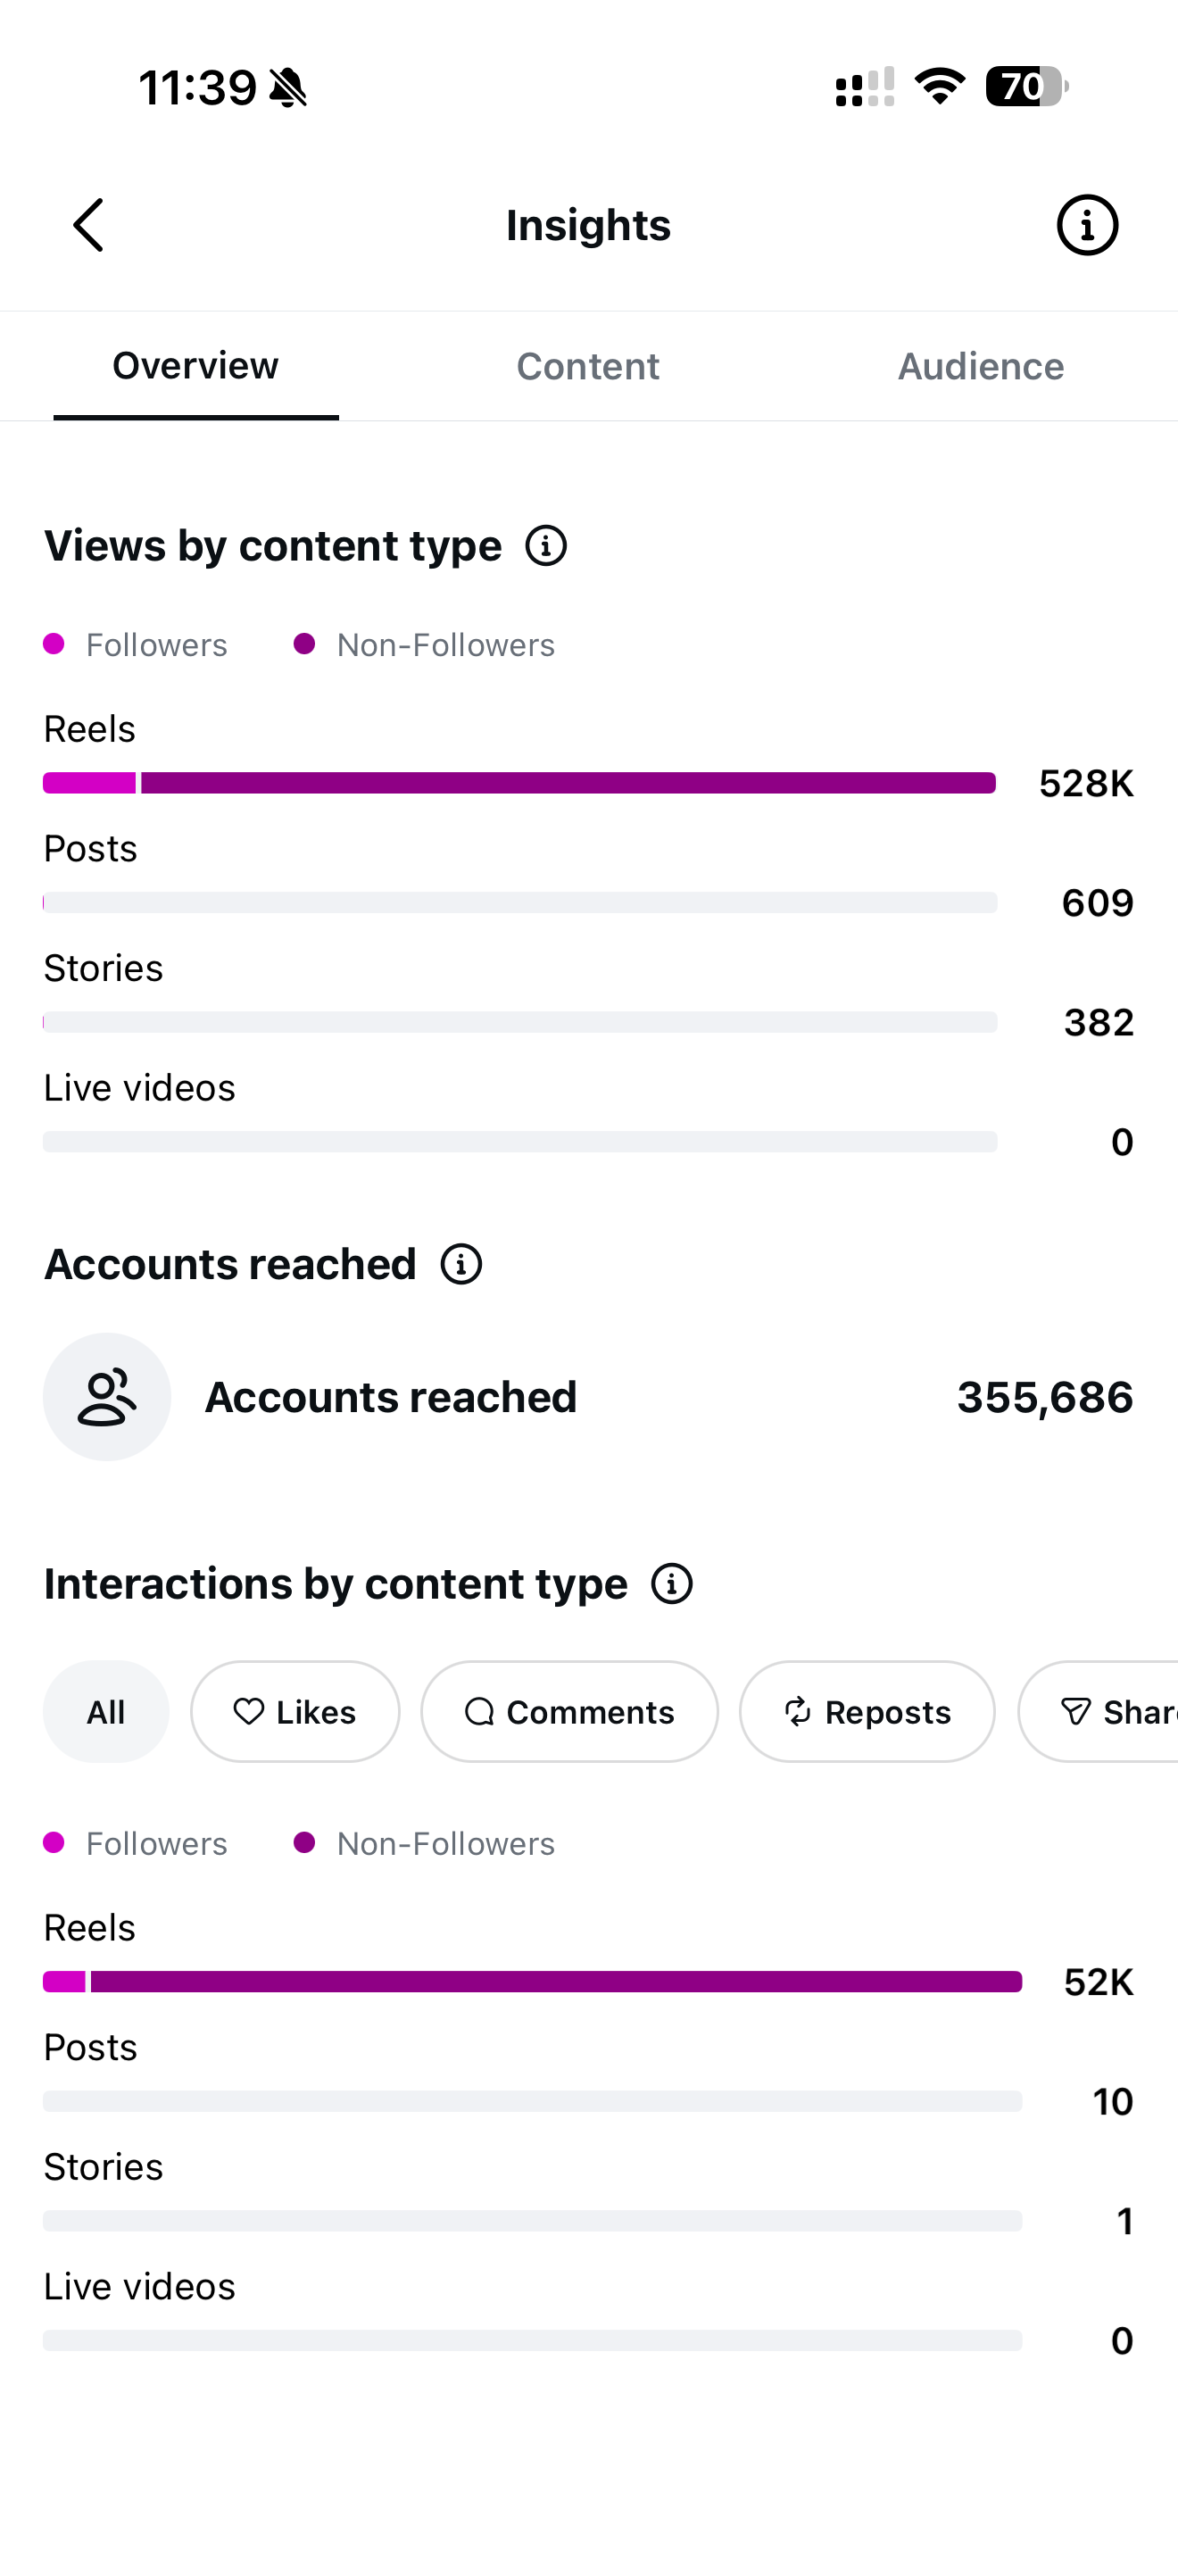
Task: Filter interactions by Likes
Action: coord(295,1711)
